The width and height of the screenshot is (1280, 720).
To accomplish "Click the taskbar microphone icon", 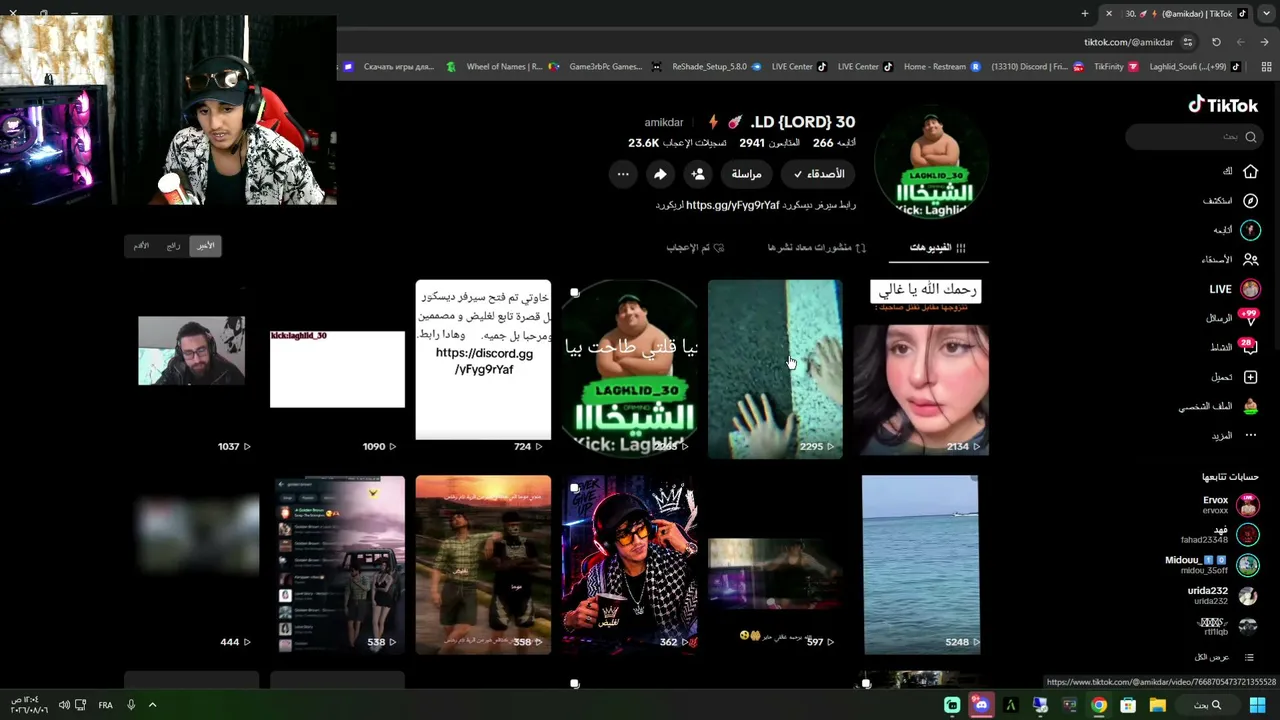I will tap(131, 705).
